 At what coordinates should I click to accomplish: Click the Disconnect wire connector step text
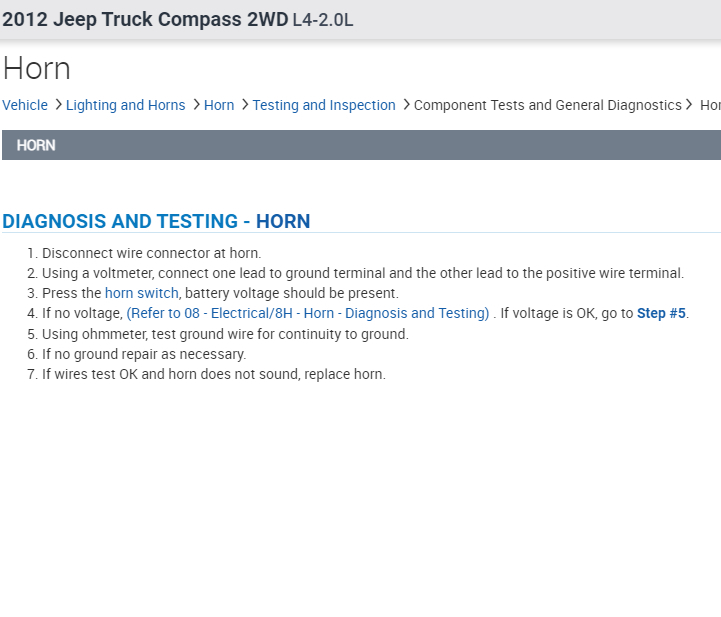point(151,253)
